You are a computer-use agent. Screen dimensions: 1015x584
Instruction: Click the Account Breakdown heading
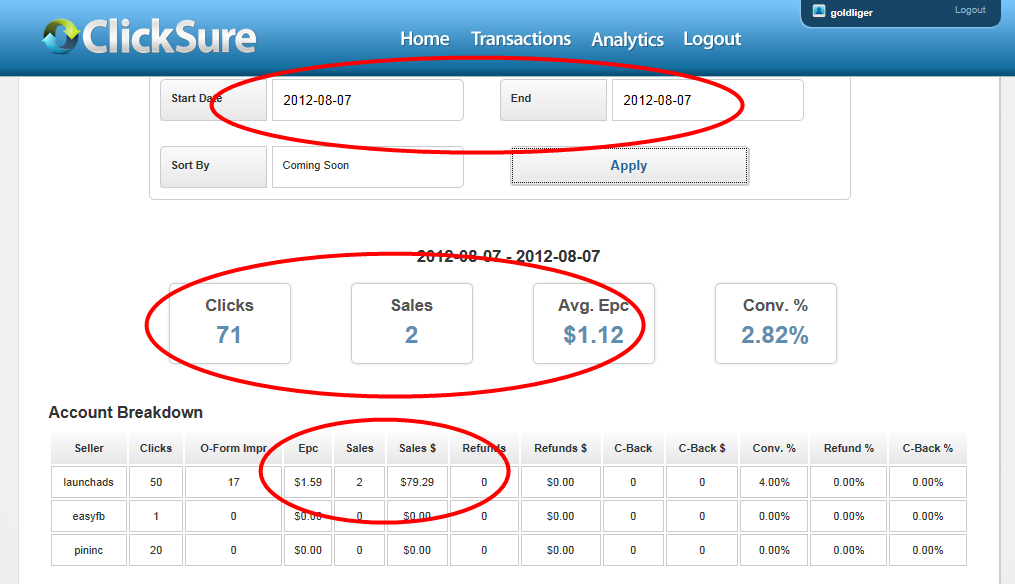(x=126, y=412)
